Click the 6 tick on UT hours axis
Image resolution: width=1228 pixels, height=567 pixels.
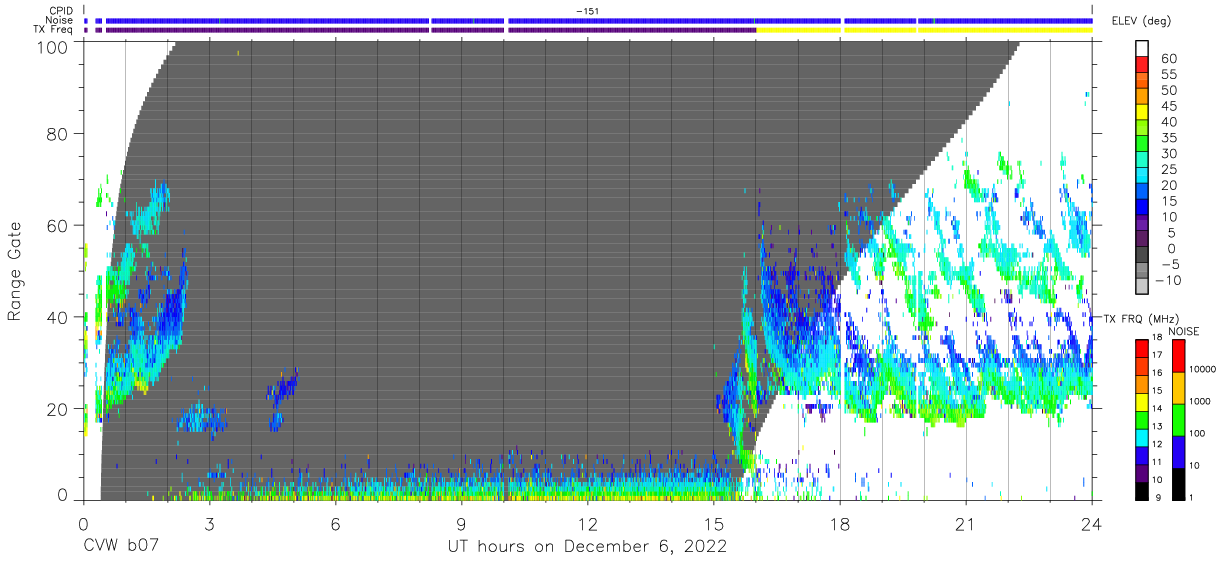point(335,523)
